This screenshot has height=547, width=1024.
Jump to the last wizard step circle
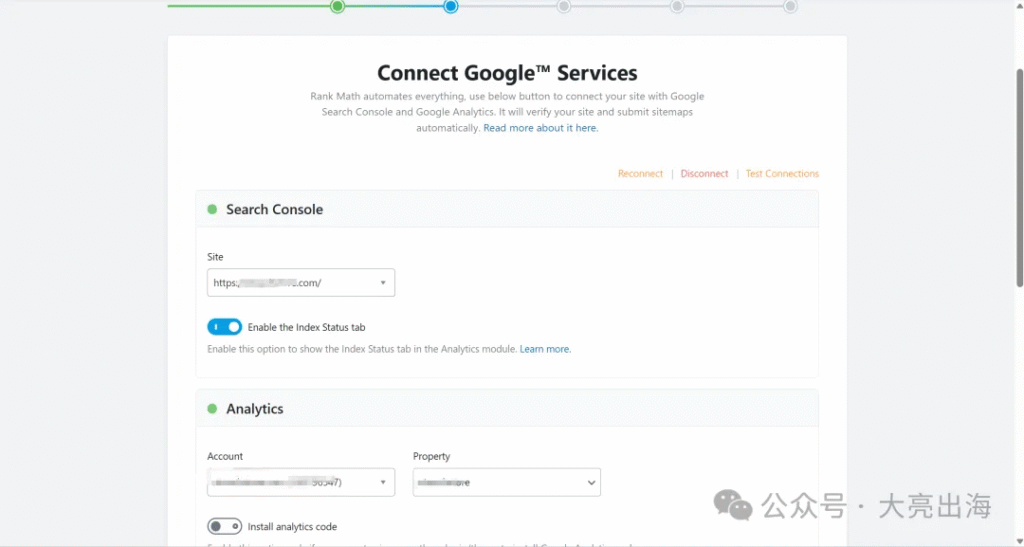(790, 7)
